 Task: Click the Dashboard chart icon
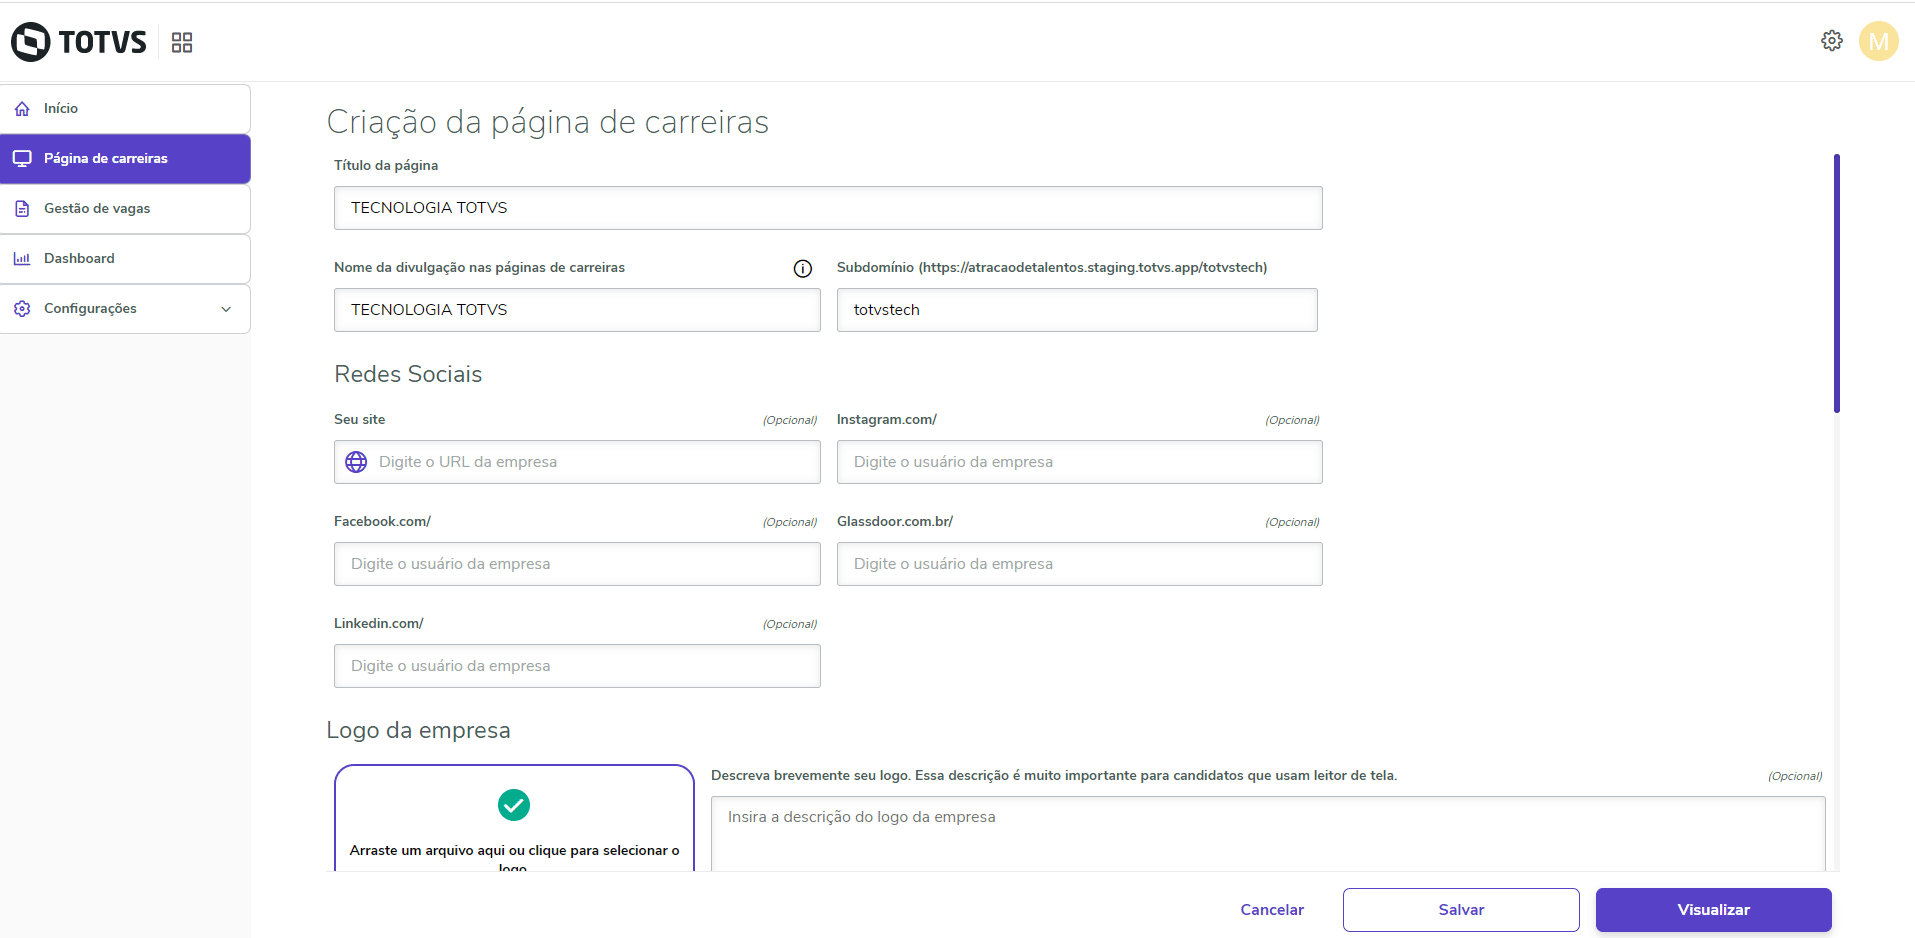(22, 259)
